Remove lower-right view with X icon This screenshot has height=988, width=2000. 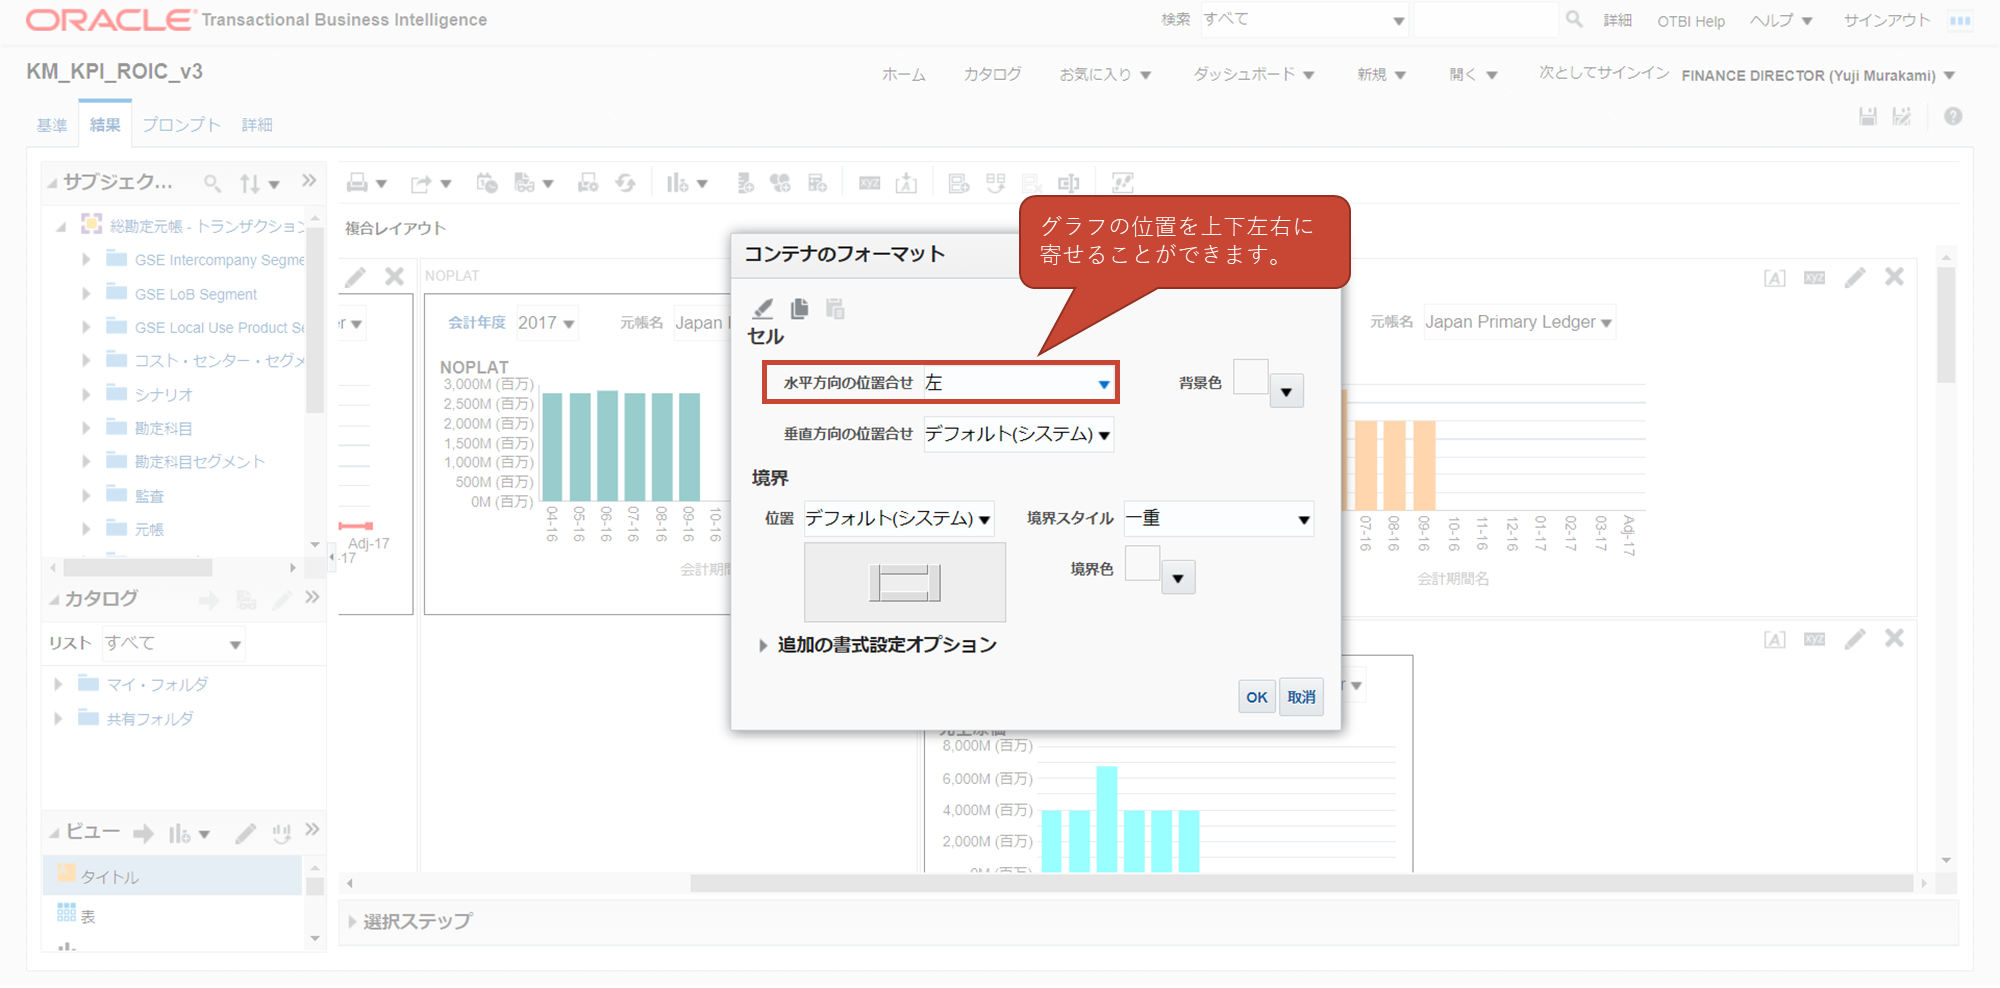point(1894,639)
